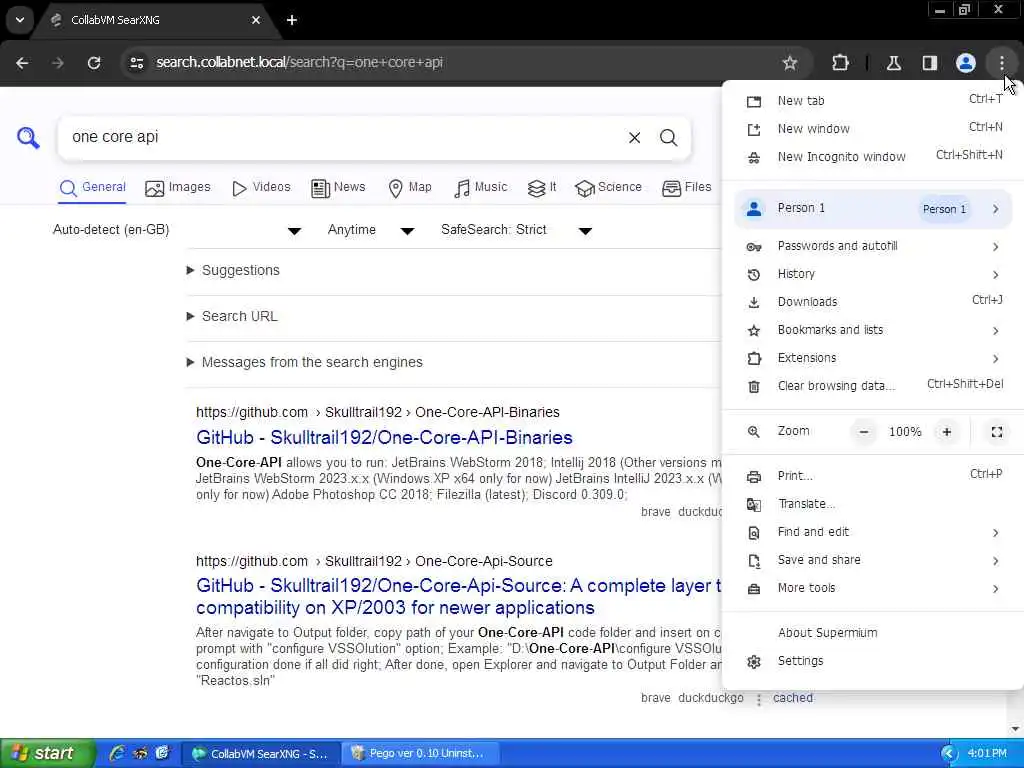Open the SafeSearch: Strict dropdown

tap(517, 230)
